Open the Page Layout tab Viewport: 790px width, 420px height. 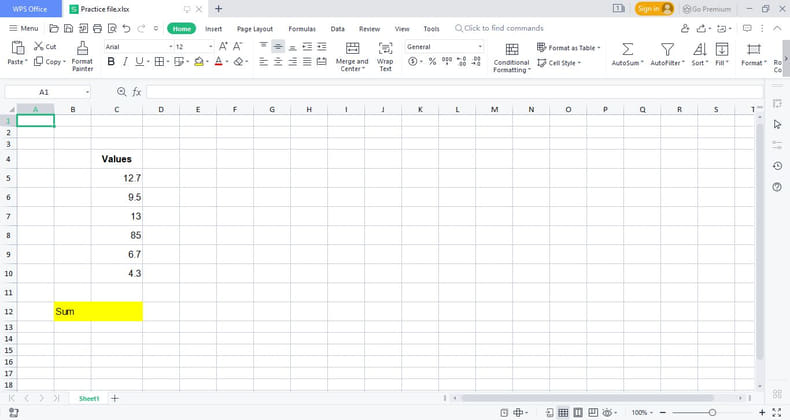pyautogui.click(x=255, y=29)
